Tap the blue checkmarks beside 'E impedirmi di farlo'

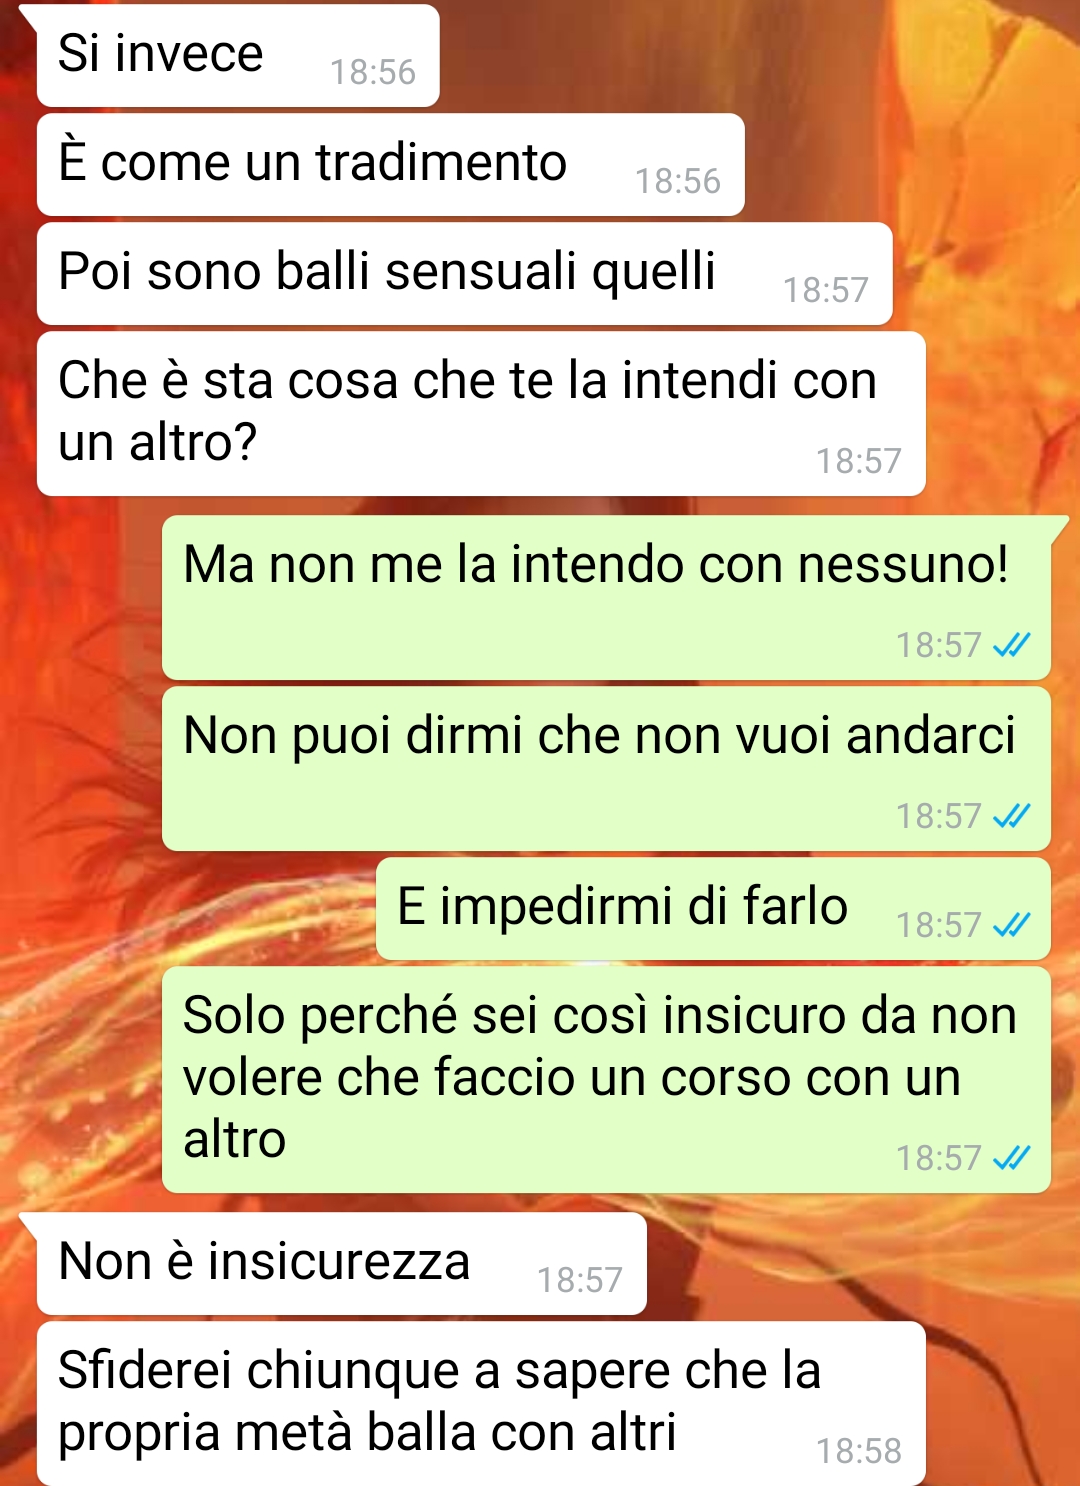[1011, 925]
